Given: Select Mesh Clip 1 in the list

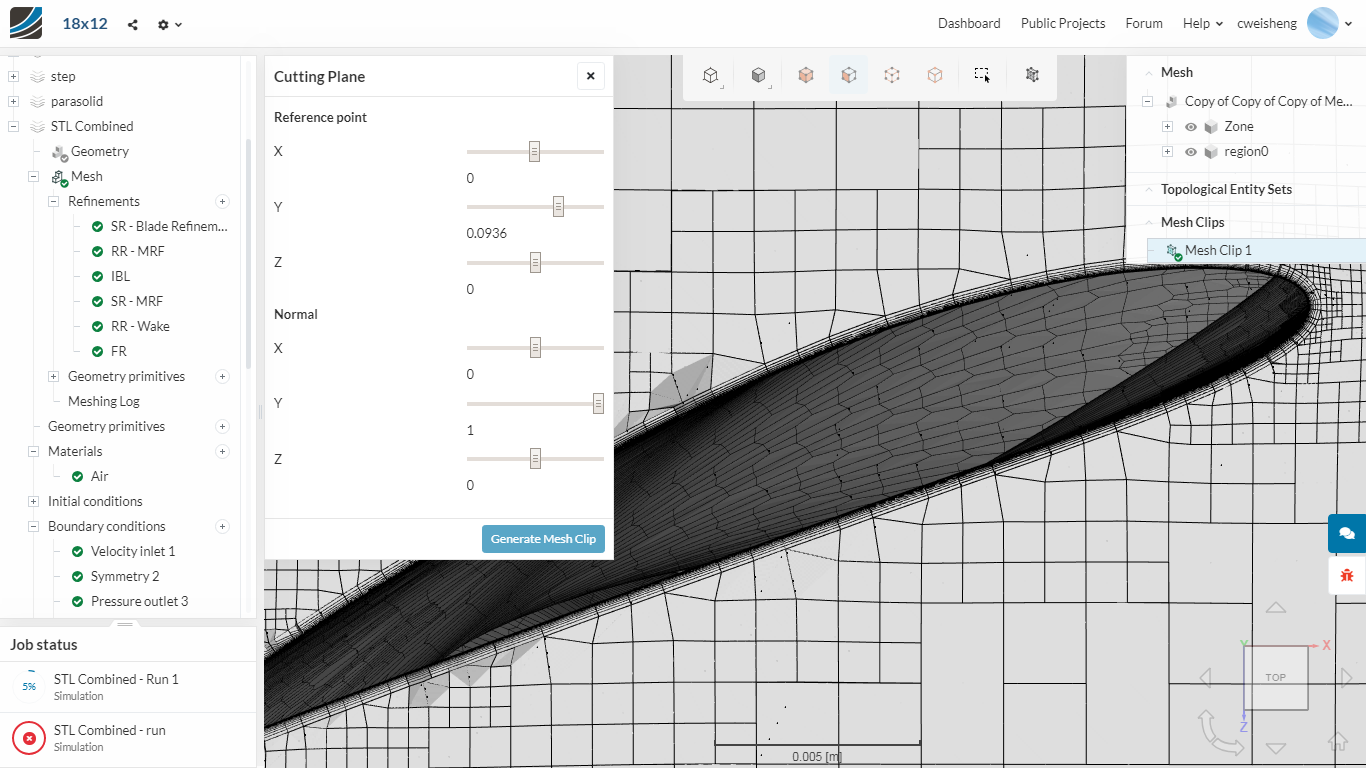Looking at the screenshot, I should [x=1217, y=250].
